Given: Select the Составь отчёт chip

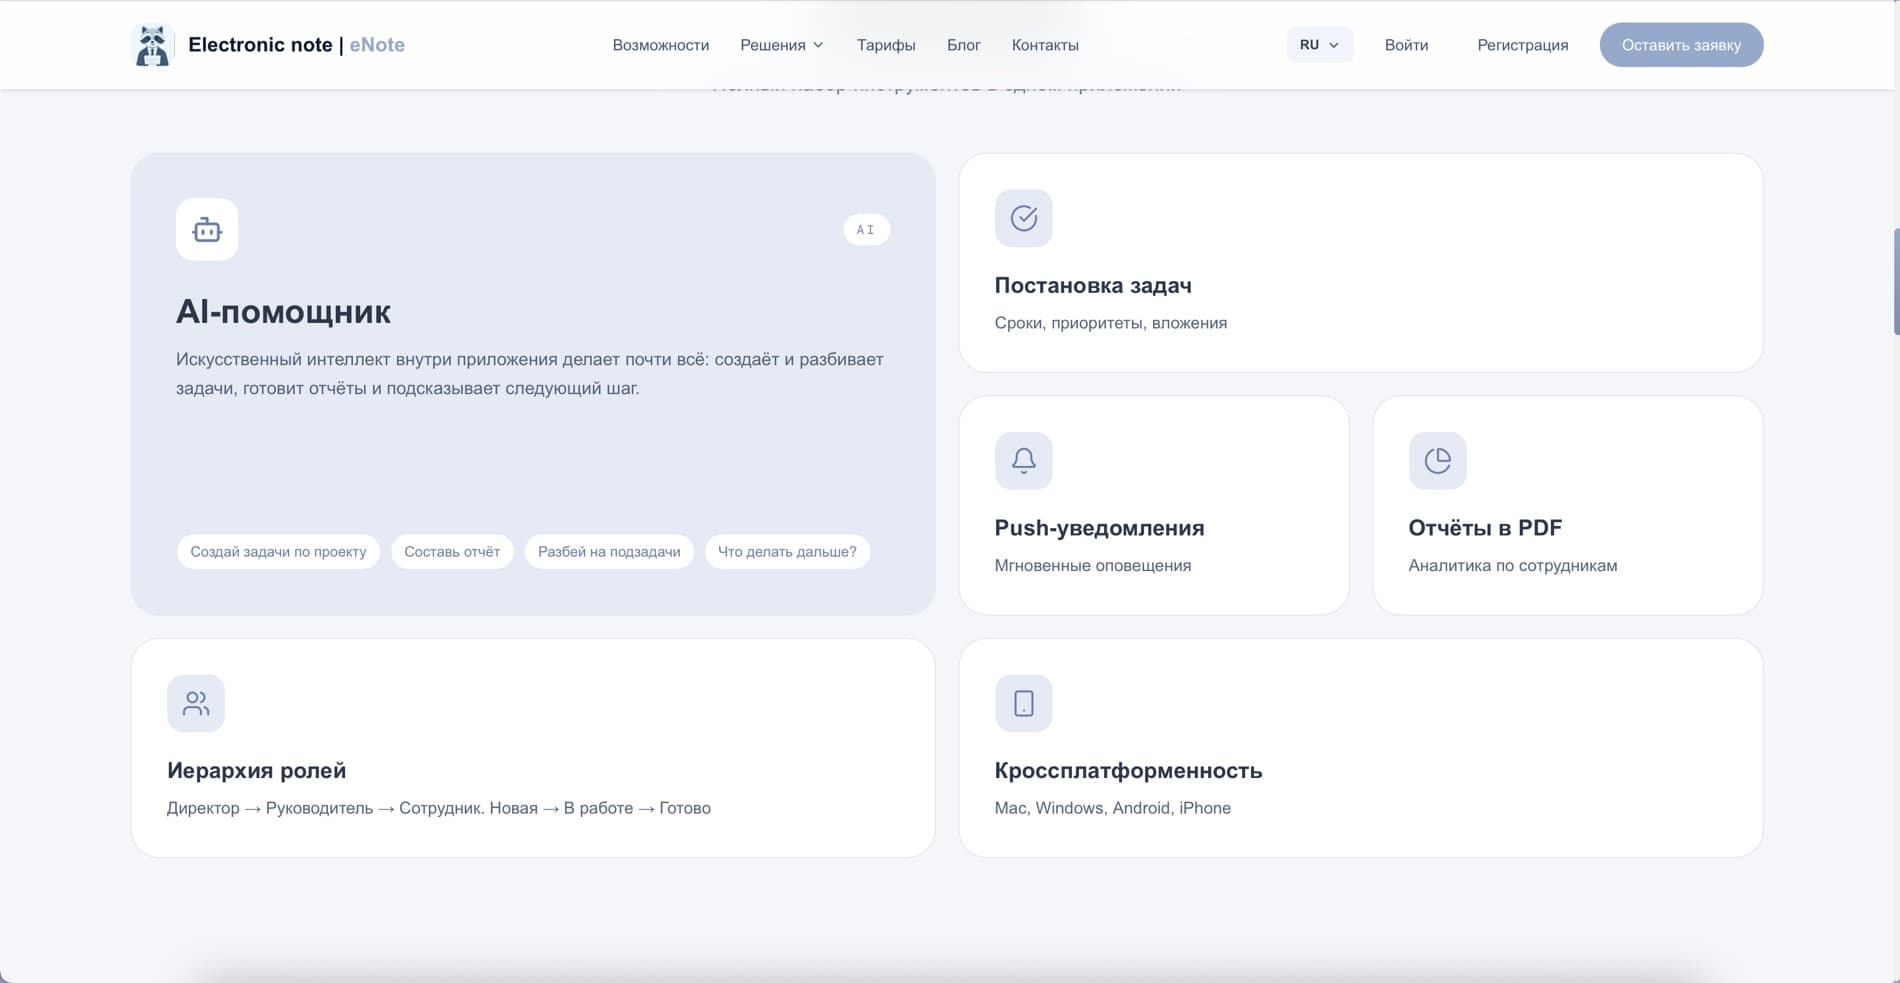Looking at the screenshot, I should [452, 552].
